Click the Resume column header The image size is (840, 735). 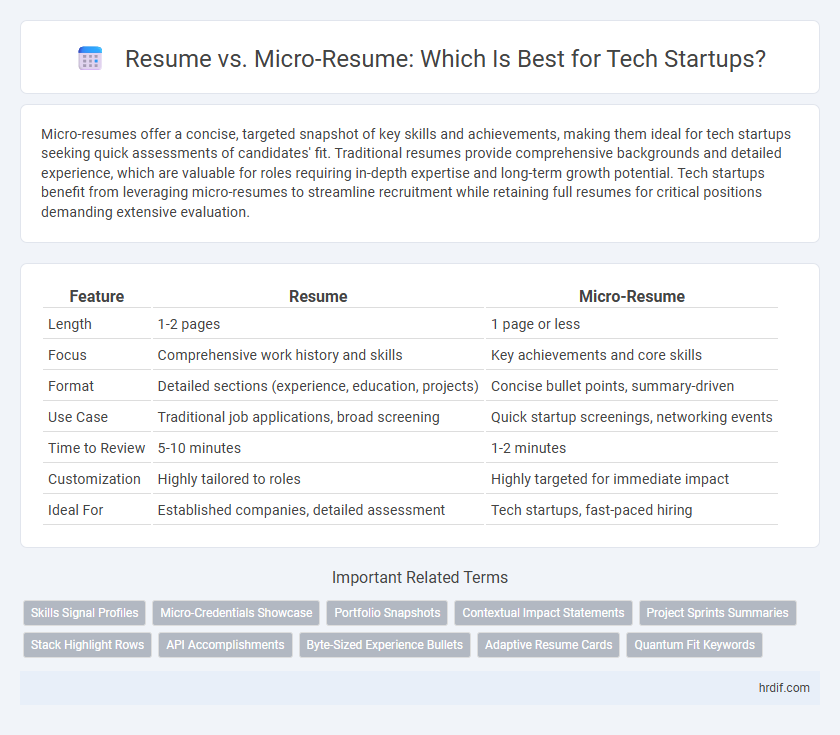[318, 296]
